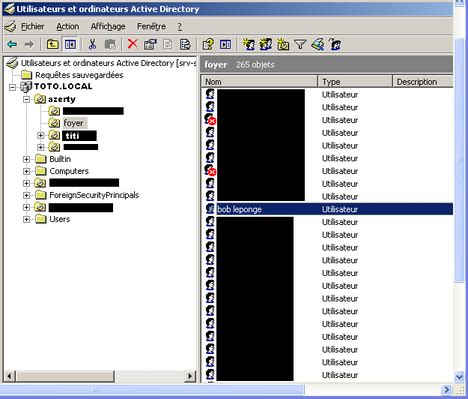Open the Action menu
The height and width of the screenshot is (399, 468).
68,26
